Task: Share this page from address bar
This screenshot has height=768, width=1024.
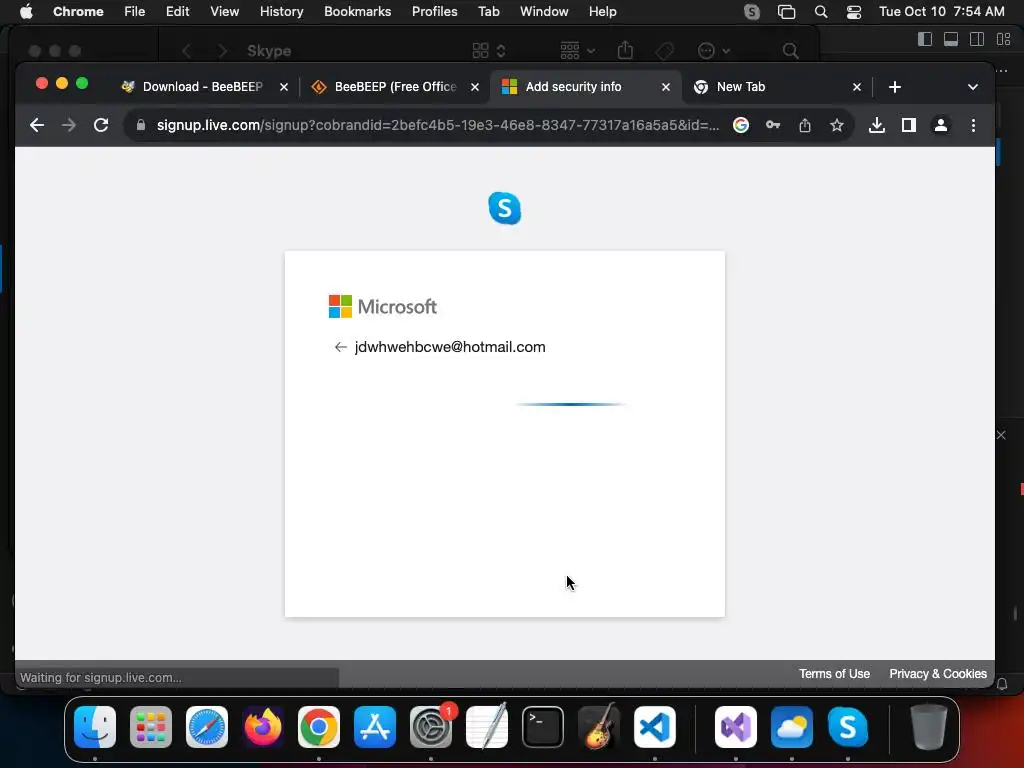Action: (805, 125)
